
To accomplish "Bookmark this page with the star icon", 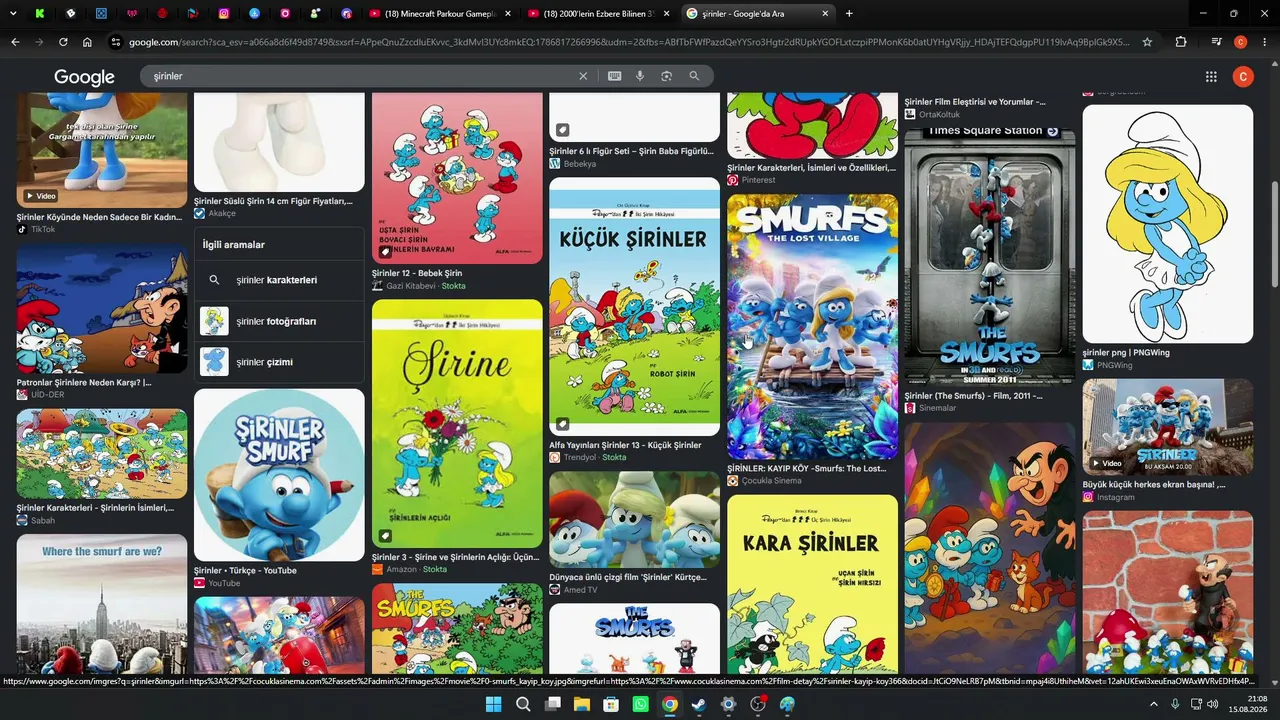I will 1147,42.
